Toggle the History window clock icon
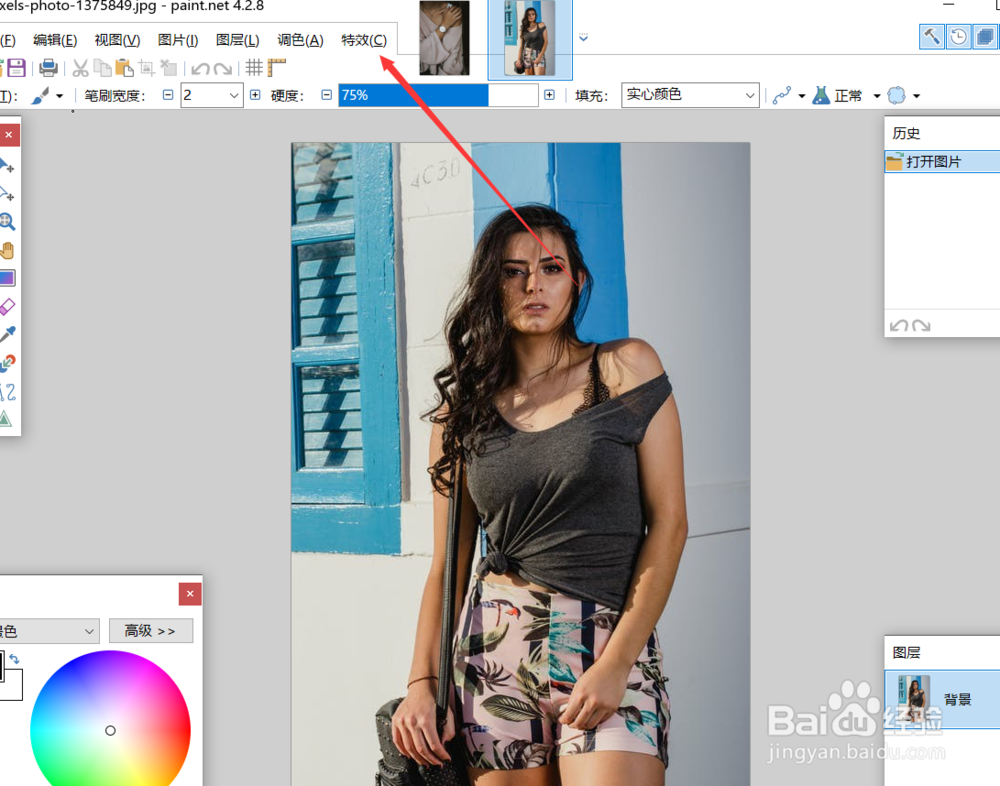 coord(958,36)
